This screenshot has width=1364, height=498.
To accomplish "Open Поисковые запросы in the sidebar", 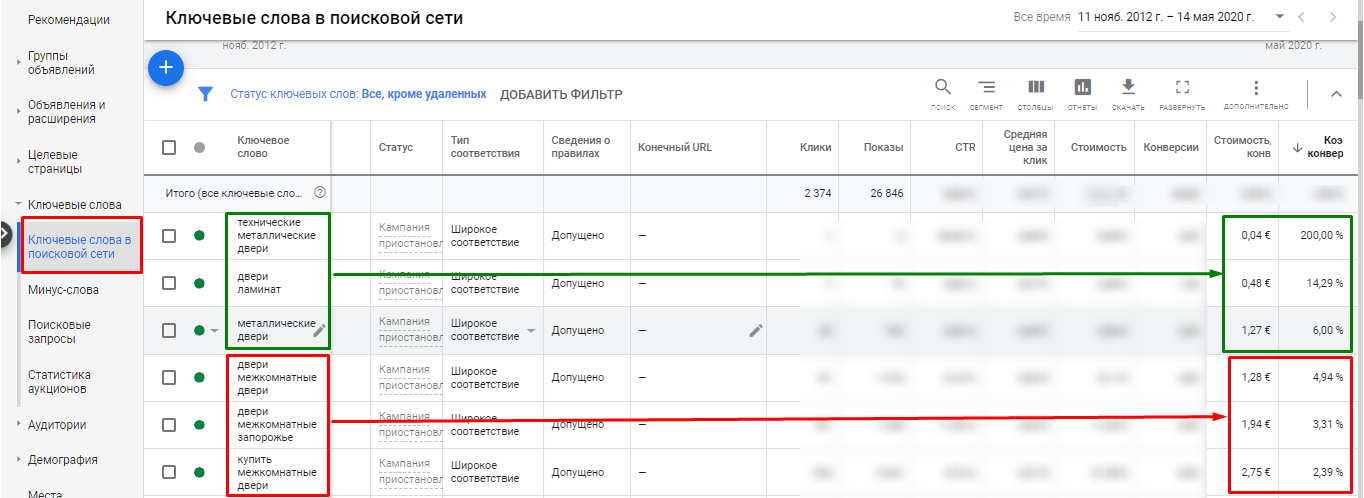I will [59, 332].
